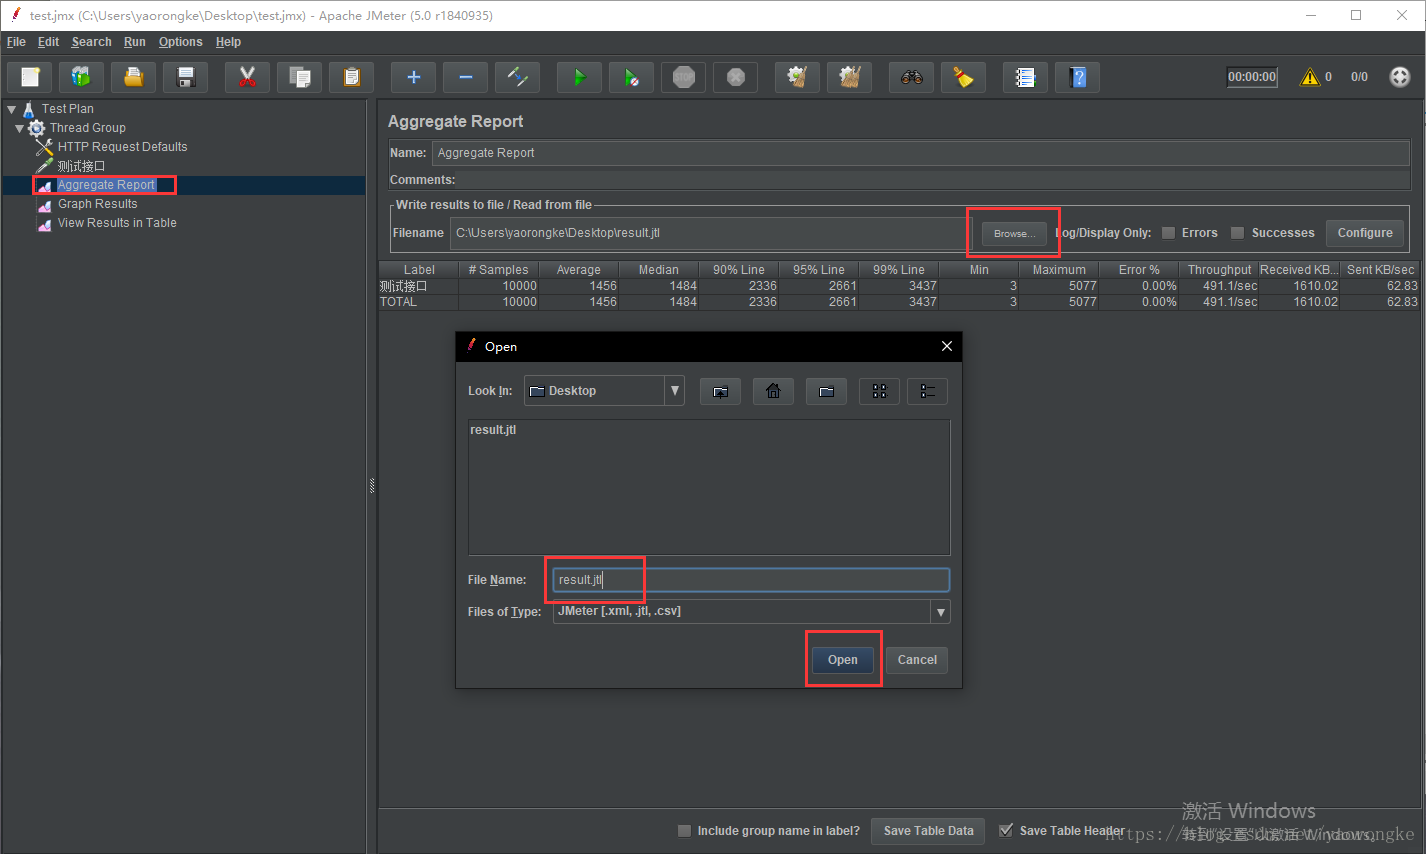1426x854 pixels.
Task: Open the Run menu
Action: point(135,42)
